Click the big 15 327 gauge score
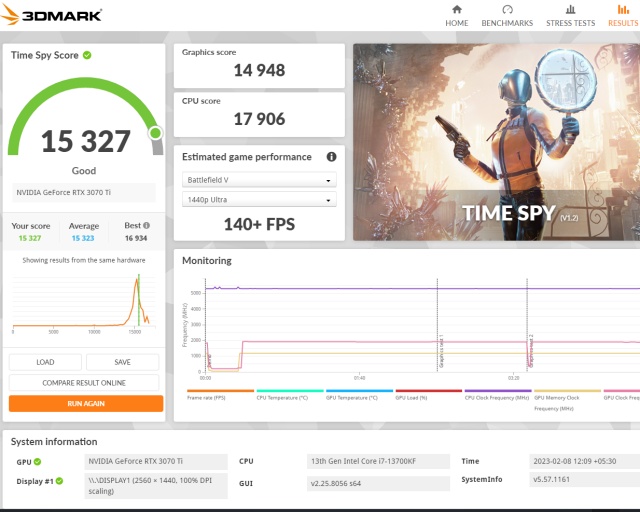640x512 pixels. click(85, 141)
